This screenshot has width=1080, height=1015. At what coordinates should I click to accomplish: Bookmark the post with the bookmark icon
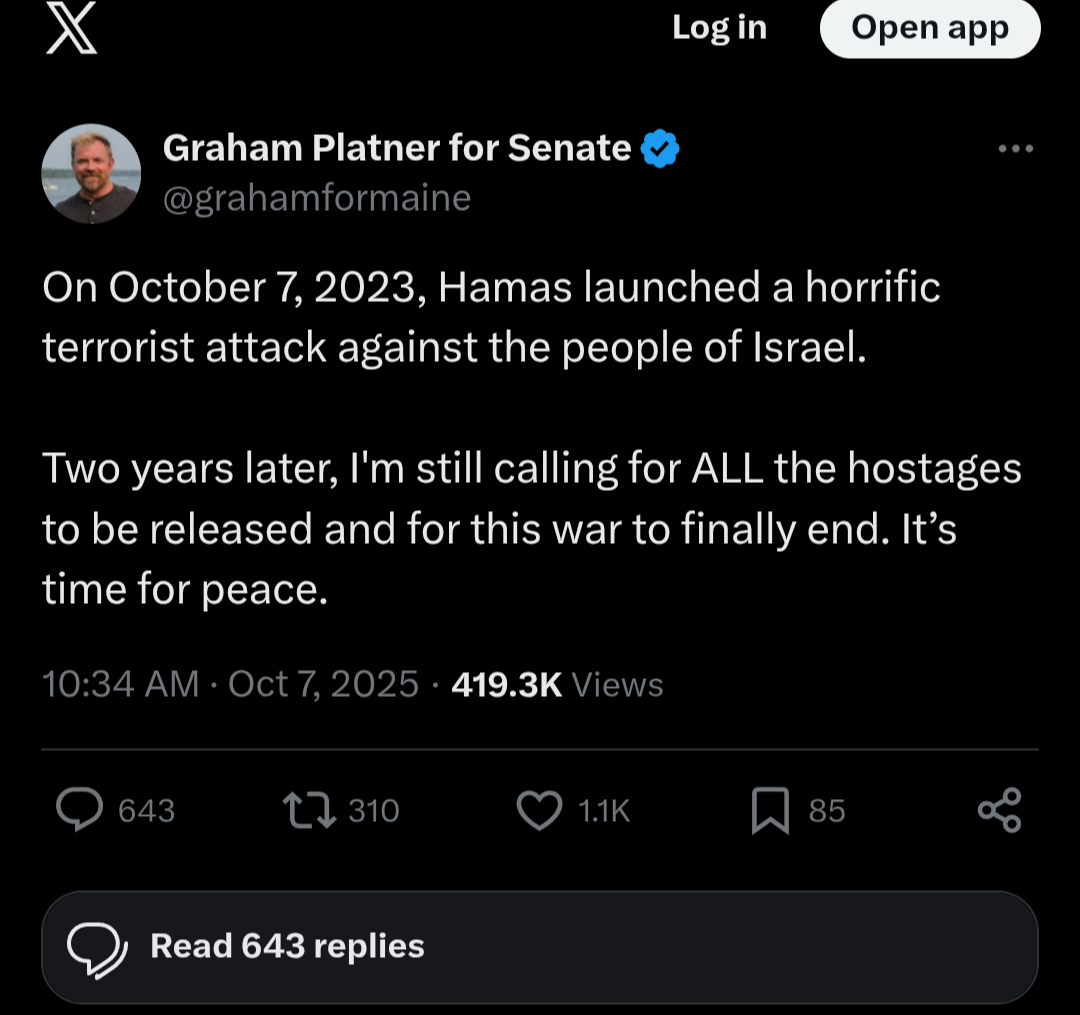click(x=770, y=809)
